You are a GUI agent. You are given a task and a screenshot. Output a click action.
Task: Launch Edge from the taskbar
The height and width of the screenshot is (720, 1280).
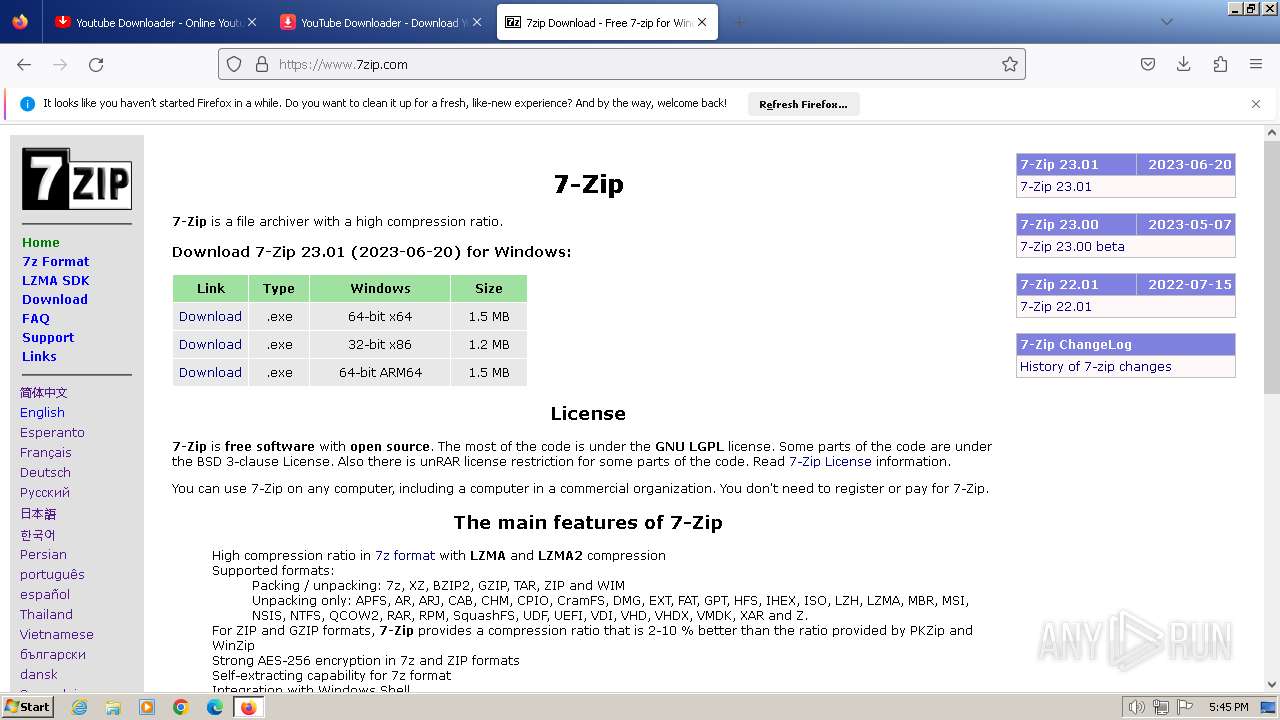coord(215,707)
